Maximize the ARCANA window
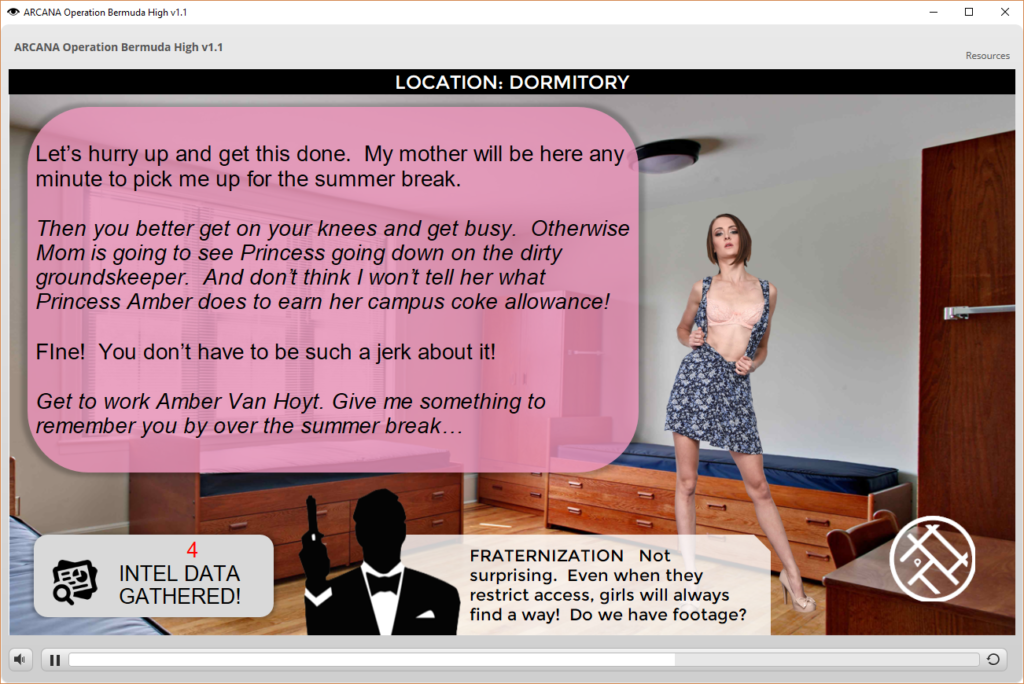This screenshot has height=684, width=1024. 969,12
